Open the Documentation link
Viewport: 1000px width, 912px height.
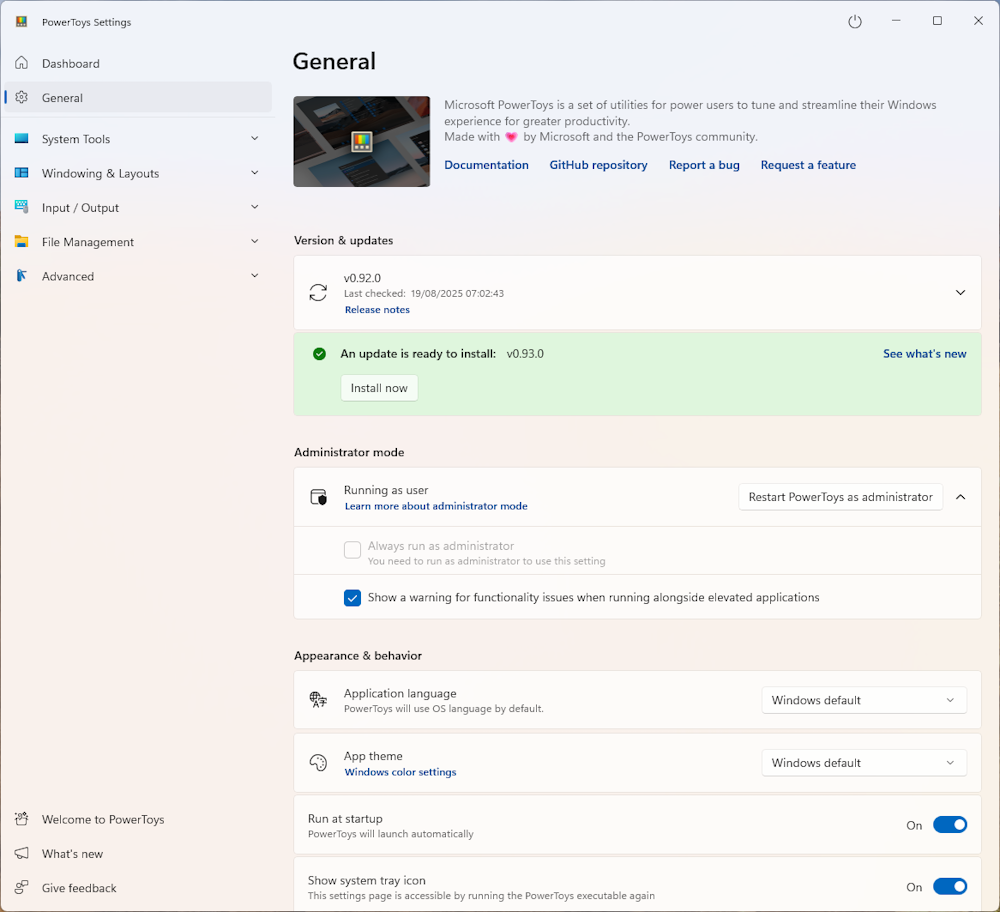point(487,165)
